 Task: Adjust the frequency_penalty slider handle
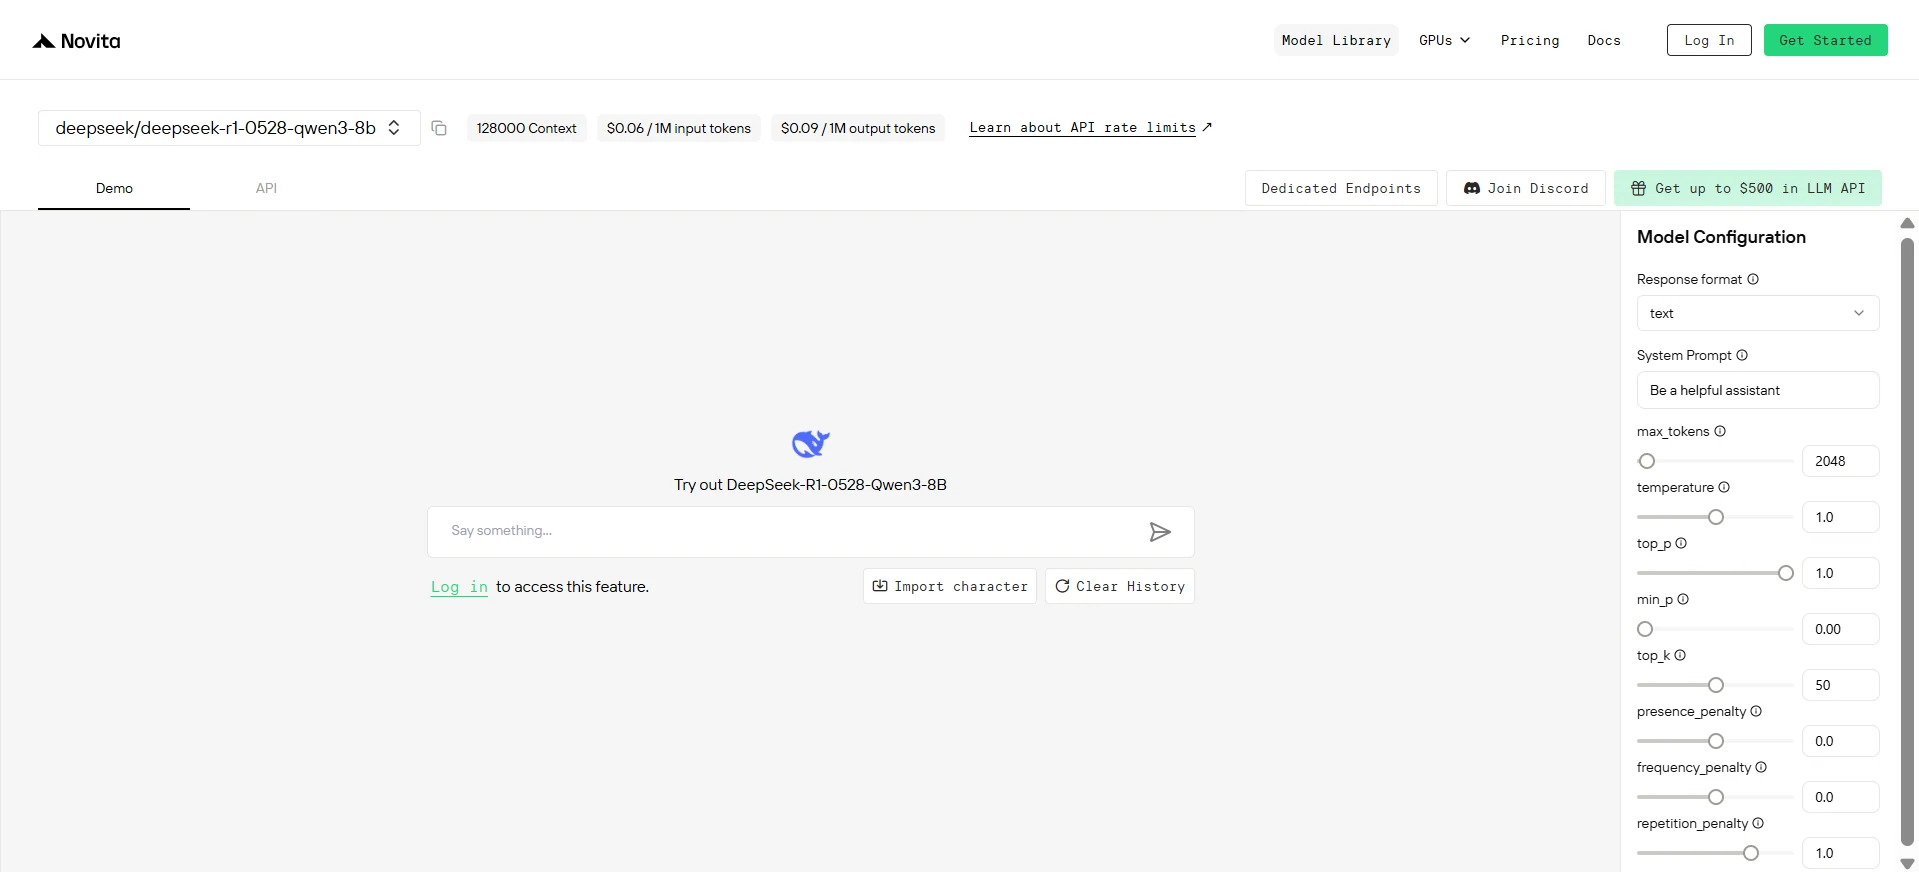(x=1716, y=797)
